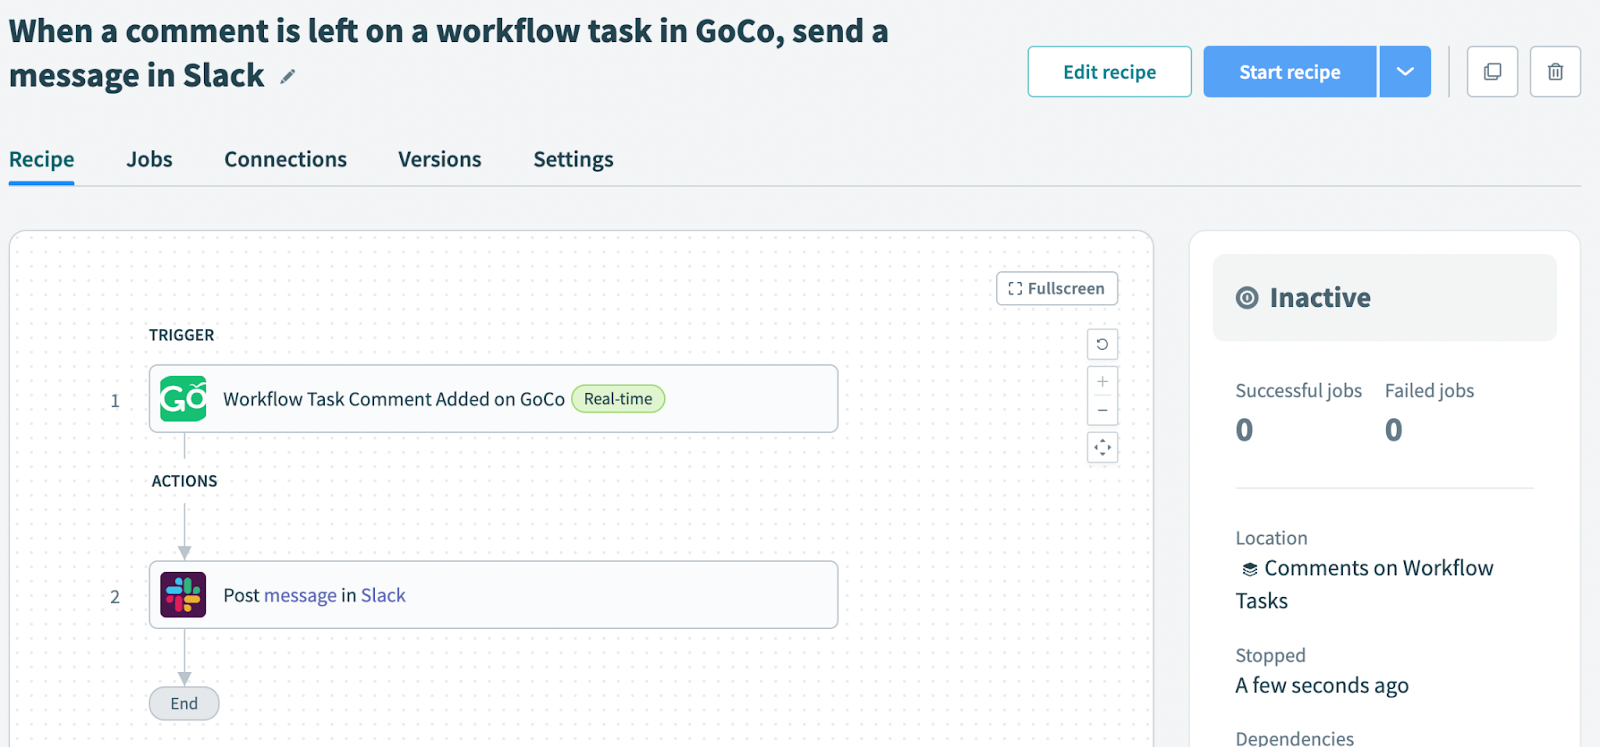This screenshot has width=1600, height=747.
Task: Click the 'A few seconds ago' stopped time
Action: click(x=1322, y=686)
